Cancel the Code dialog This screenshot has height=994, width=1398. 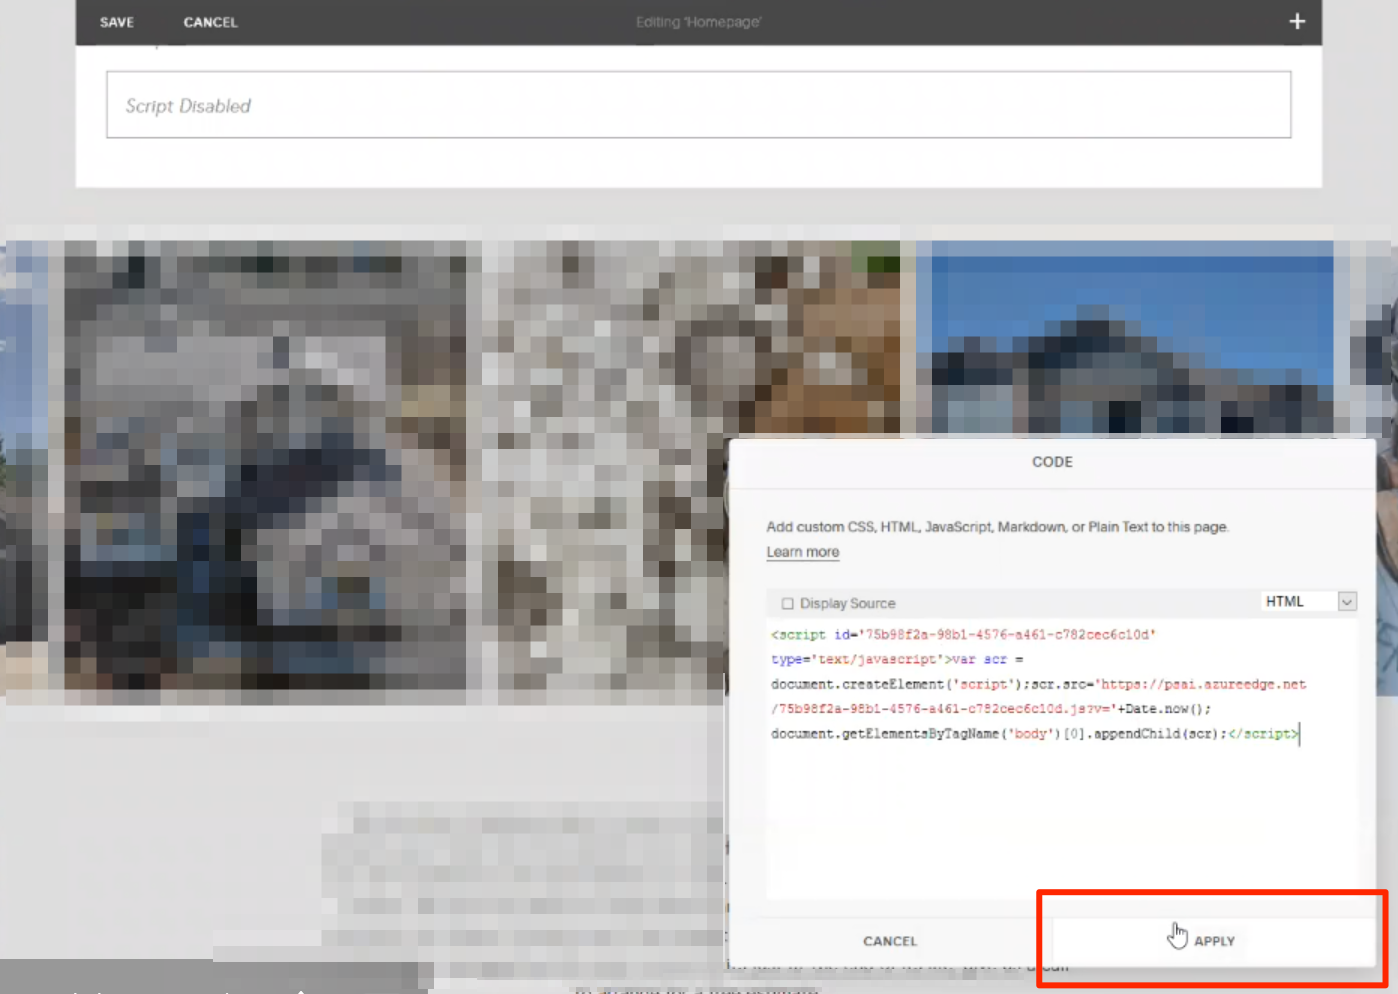(889, 941)
